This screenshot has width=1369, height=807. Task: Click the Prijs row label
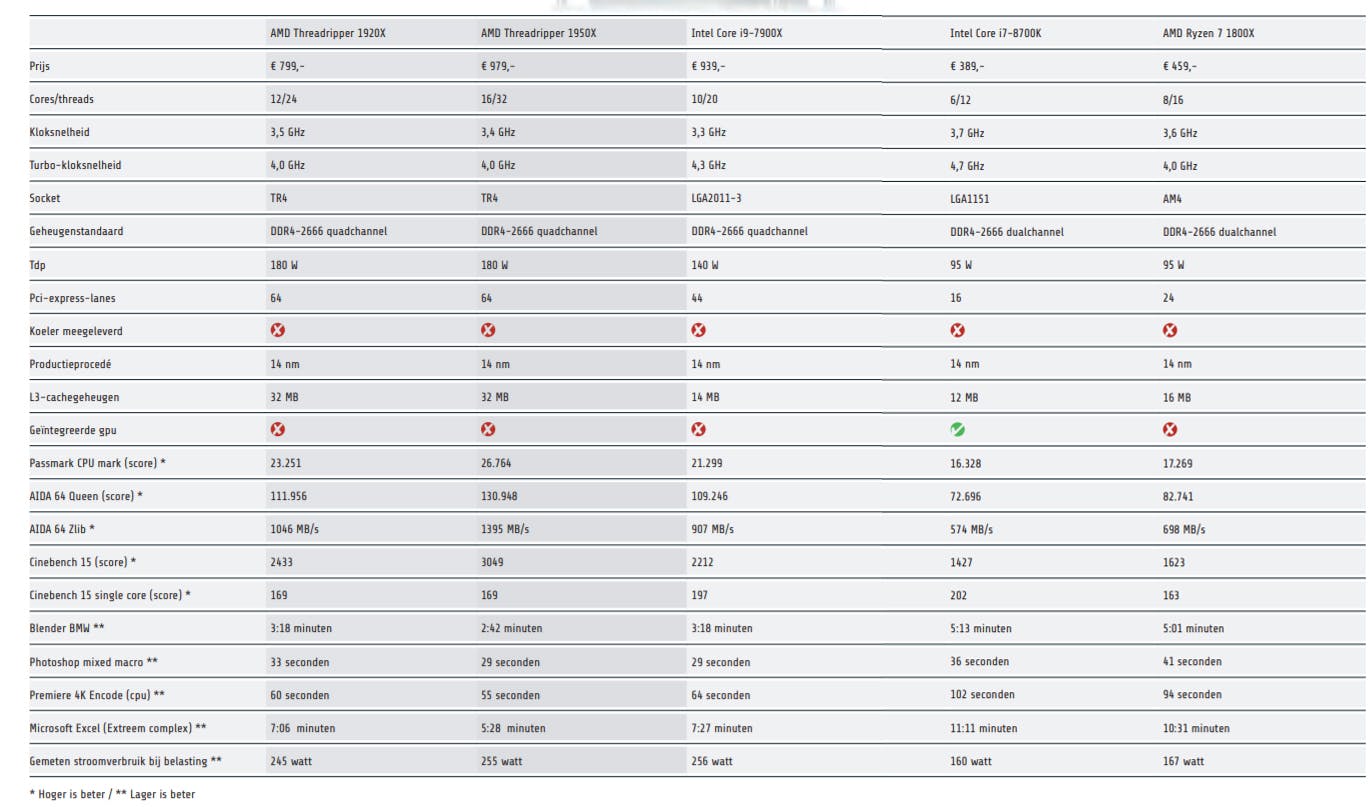(x=39, y=66)
